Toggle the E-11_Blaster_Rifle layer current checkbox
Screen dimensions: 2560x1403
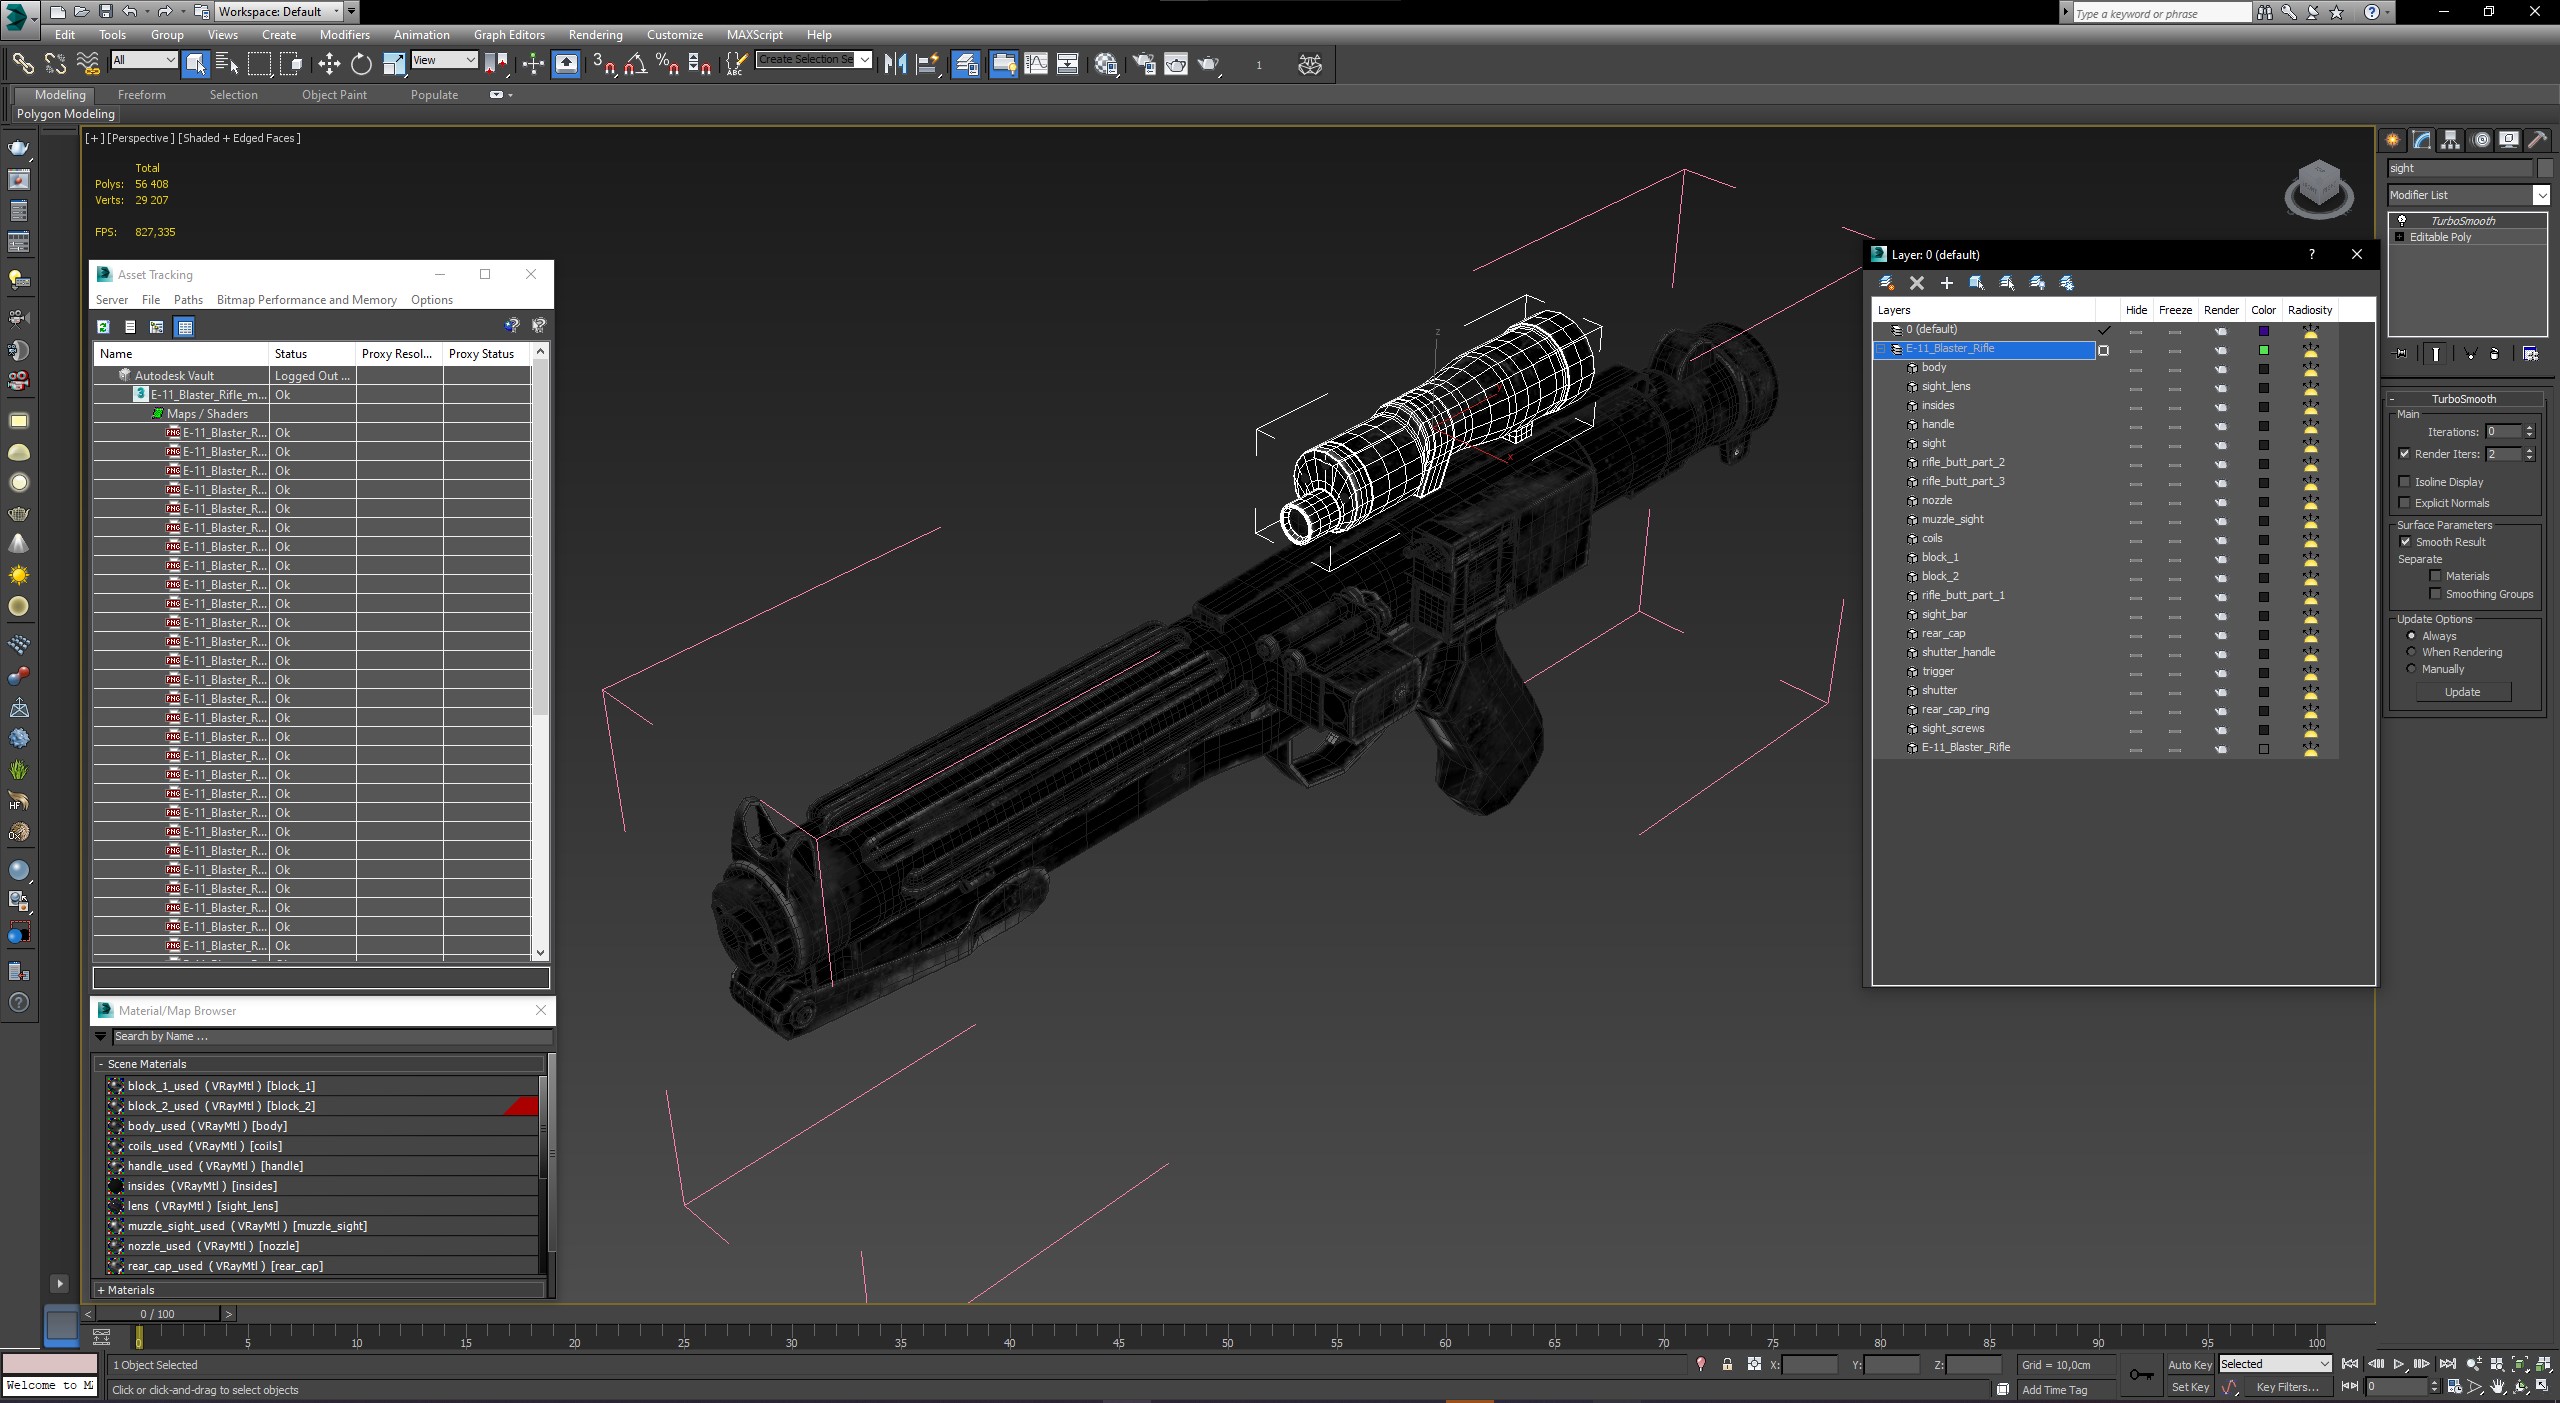[x=2104, y=350]
